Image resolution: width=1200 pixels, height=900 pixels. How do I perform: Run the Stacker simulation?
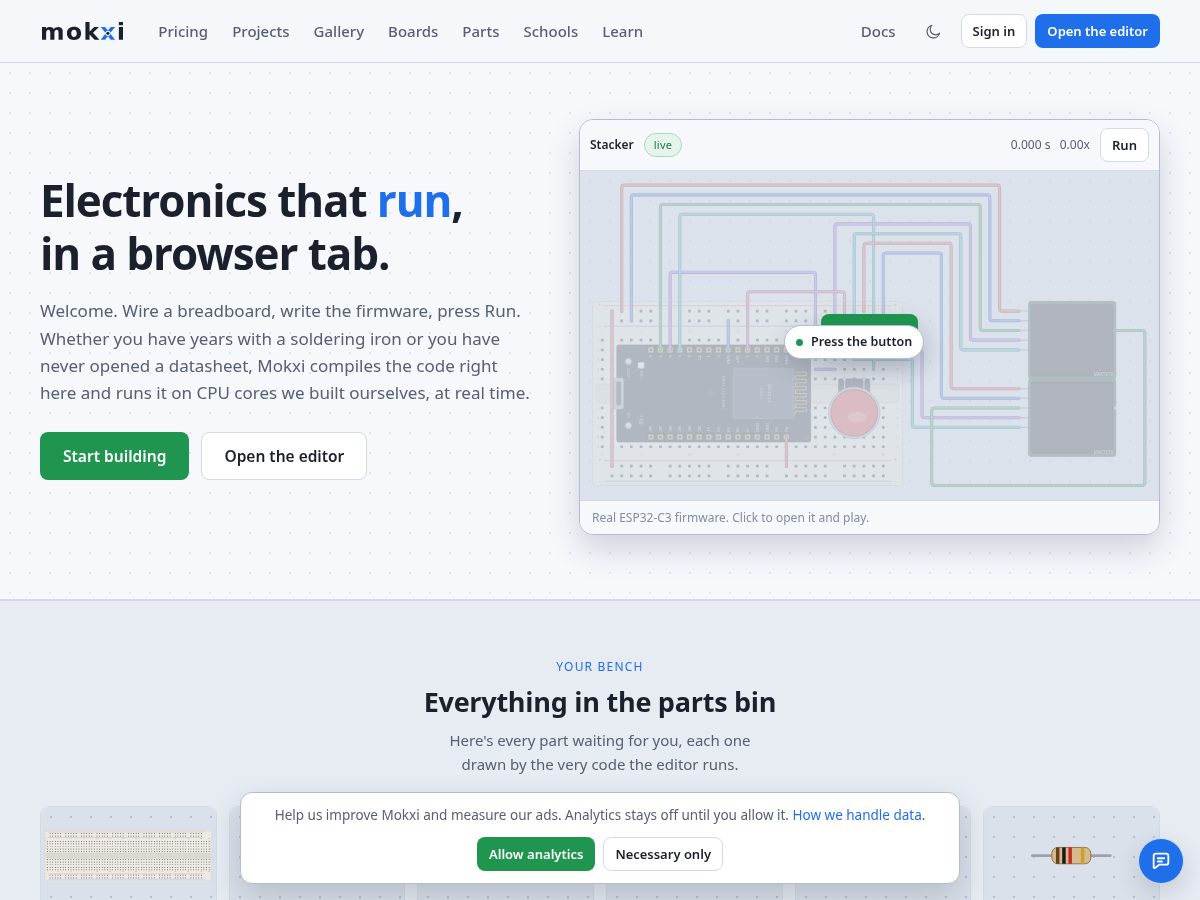pyautogui.click(x=1124, y=145)
